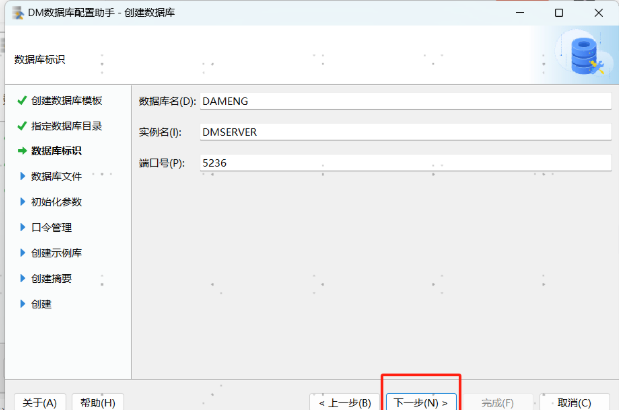Open the 关于(A) about button
619x410 pixels.
coord(40,402)
